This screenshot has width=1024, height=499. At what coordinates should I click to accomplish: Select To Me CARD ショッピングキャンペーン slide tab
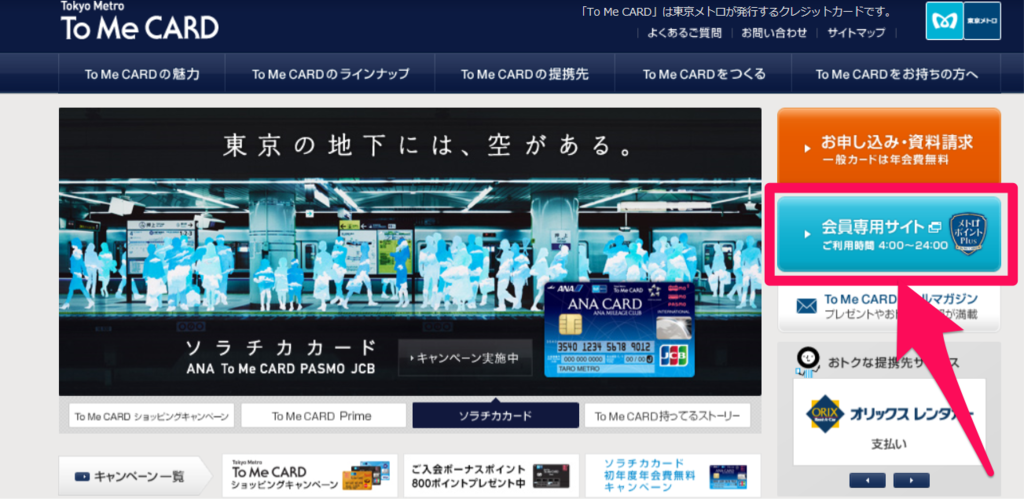[x=152, y=415]
